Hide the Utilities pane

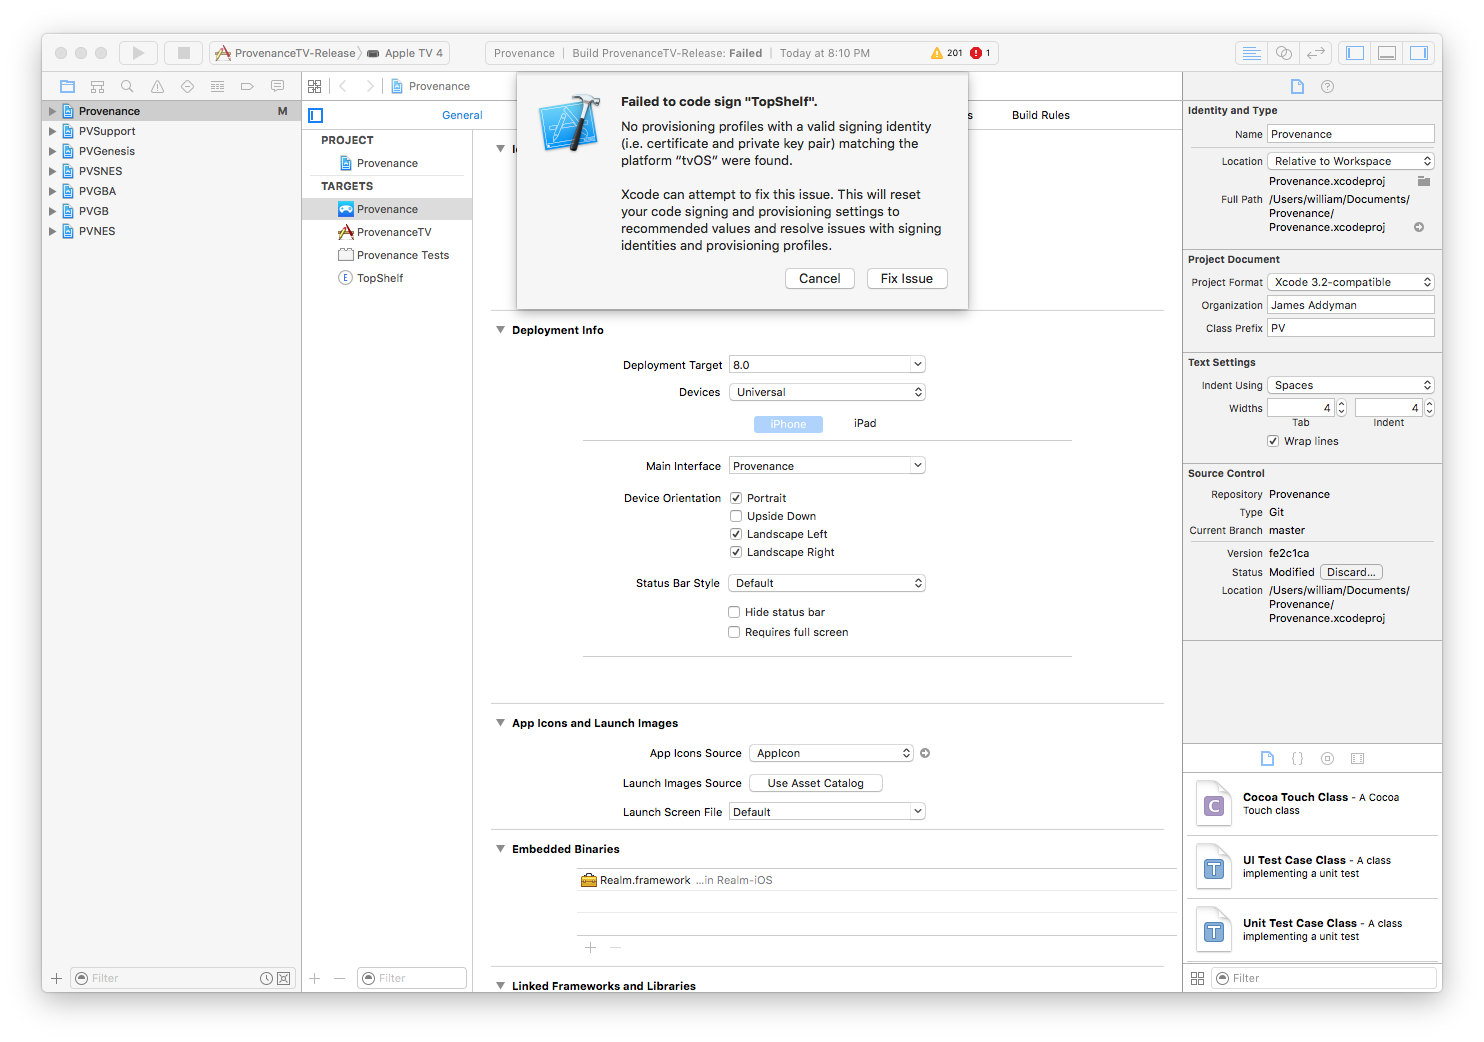click(x=1419, y=53)
